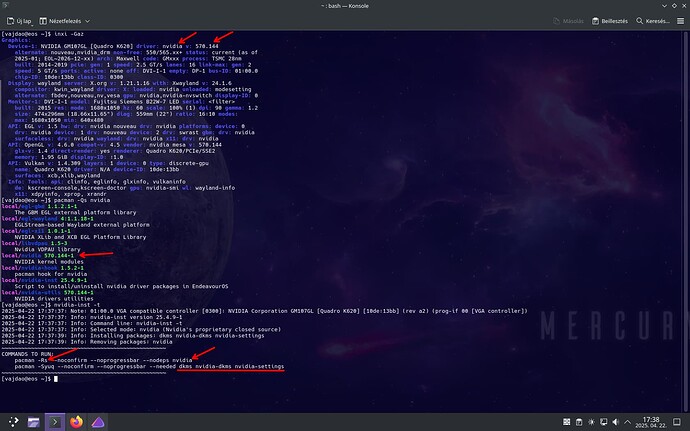This screenshot has height=431, width=690.
Task: Select the Konsole terminal taskbar entry
Action: [x=55, y=422]
